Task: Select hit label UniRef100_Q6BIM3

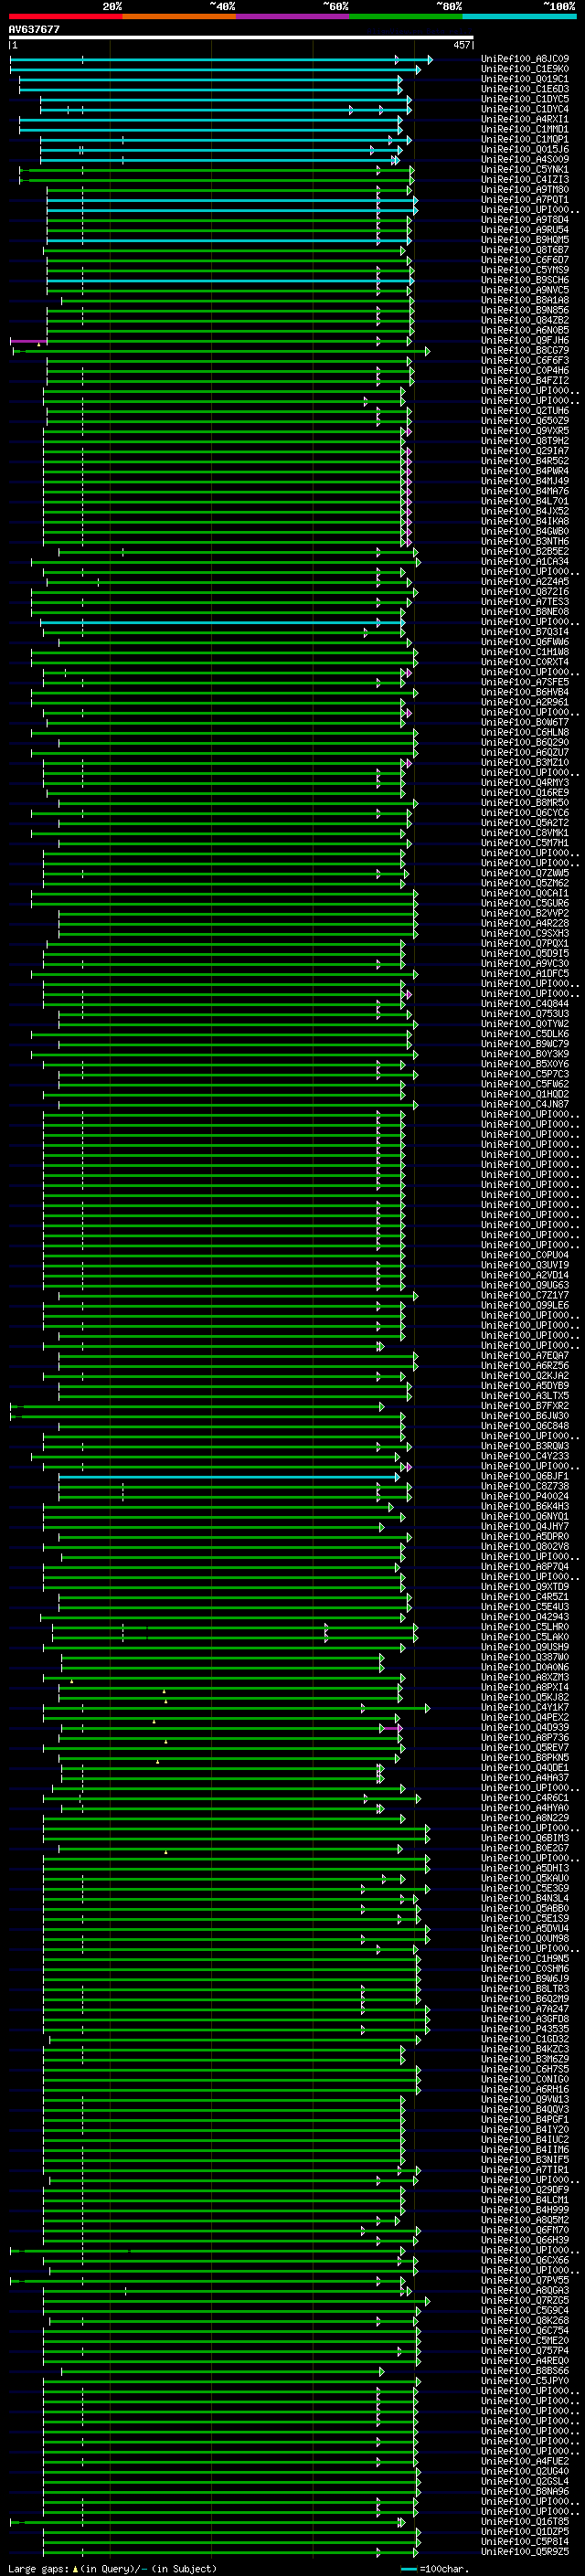Action: [525, 1838]
